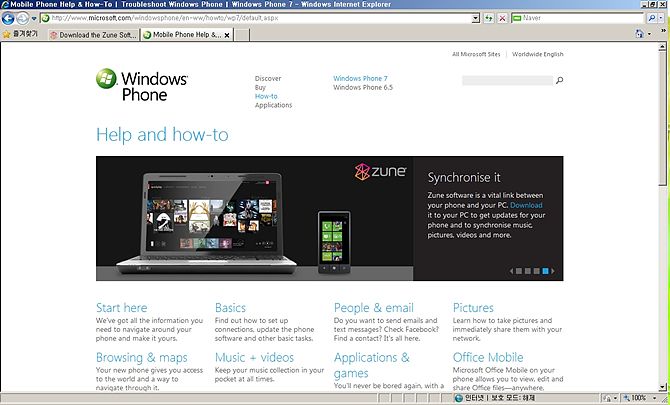Expand the address bar history dropdown
Screen dimensions: 670x405
[476, 18]
